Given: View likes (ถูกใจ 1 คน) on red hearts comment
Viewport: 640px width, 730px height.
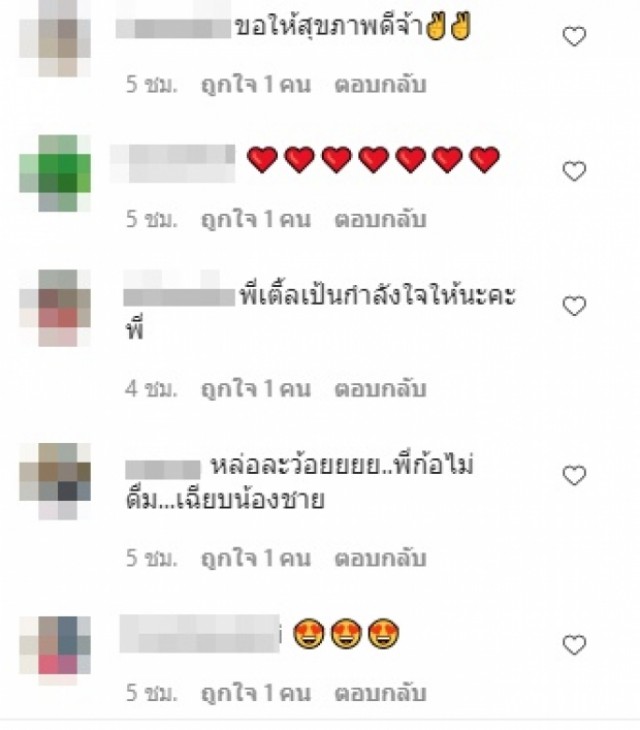Looking at the screenshot, I should tap(256, 220).
